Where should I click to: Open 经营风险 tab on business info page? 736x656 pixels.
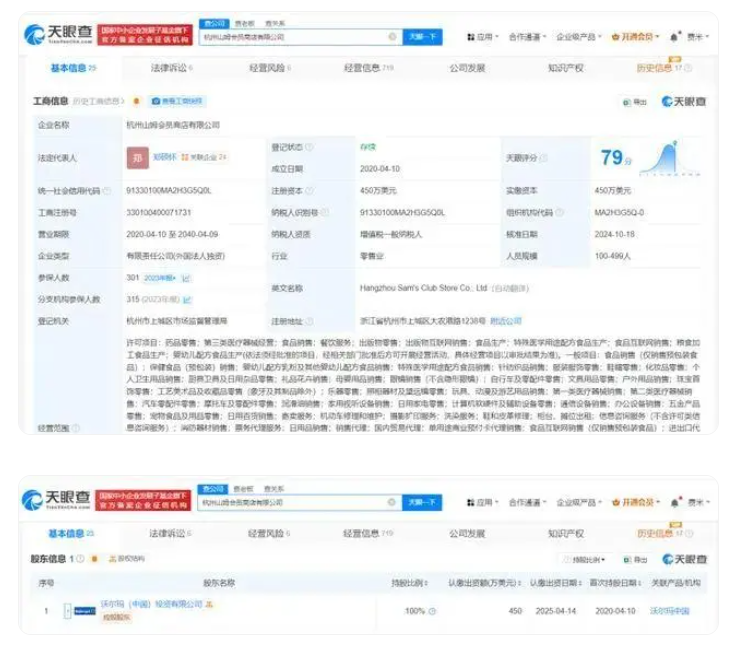(270, 68)
